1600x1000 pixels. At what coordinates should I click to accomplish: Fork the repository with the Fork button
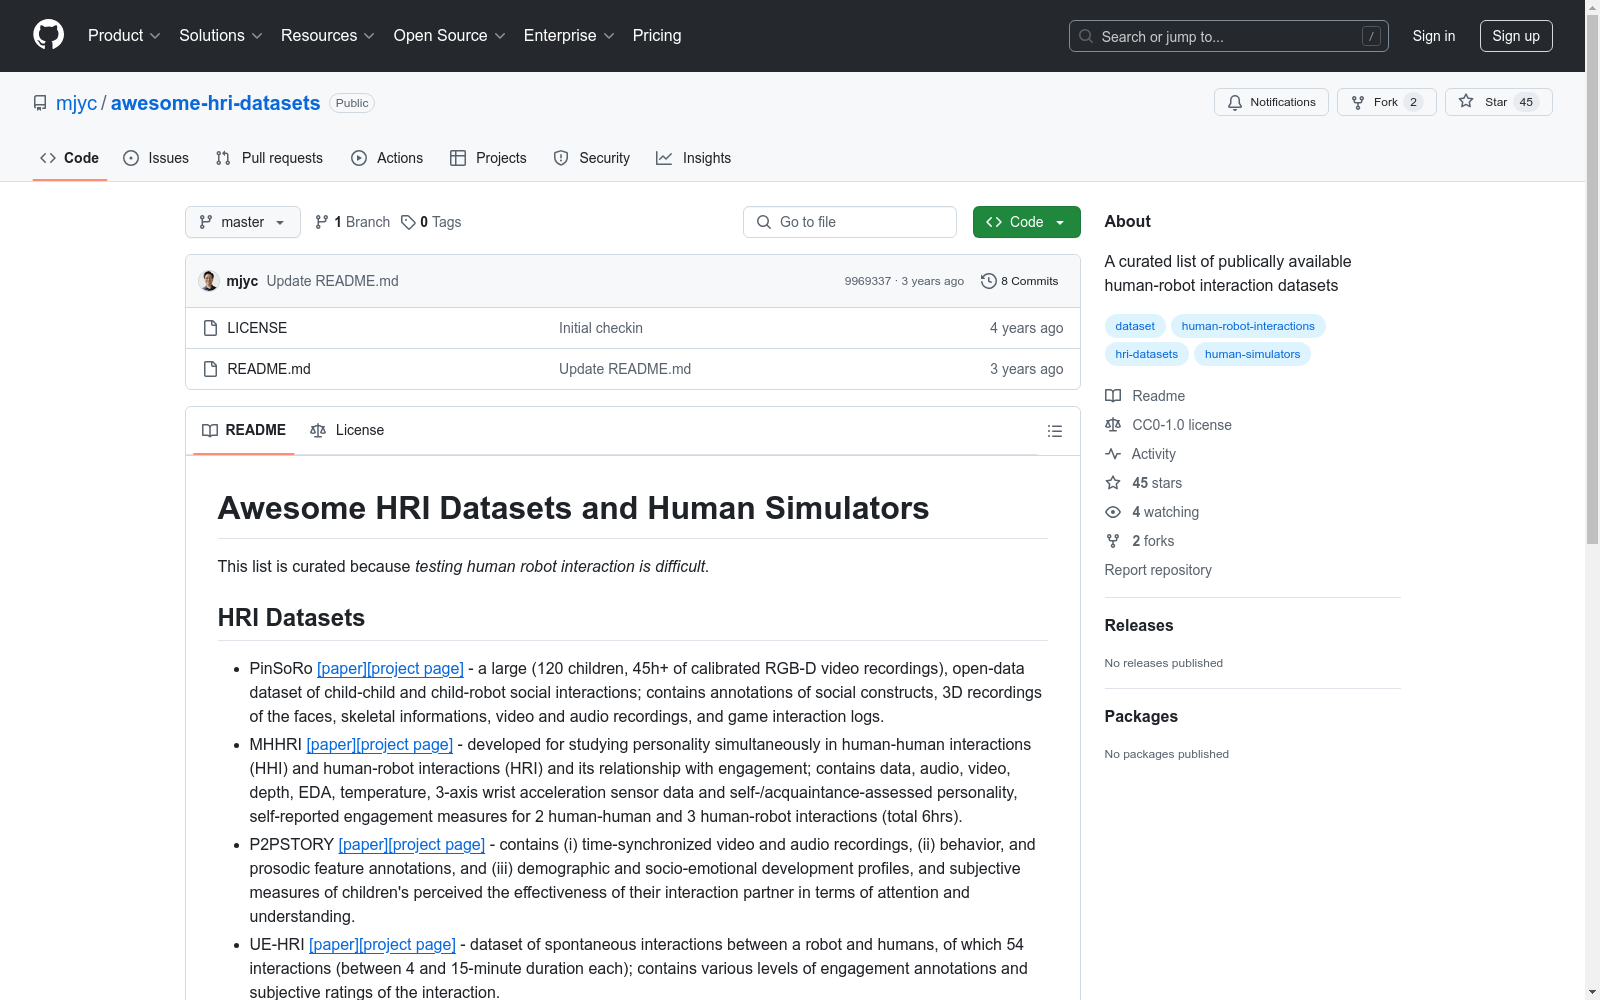[1385, 102]
